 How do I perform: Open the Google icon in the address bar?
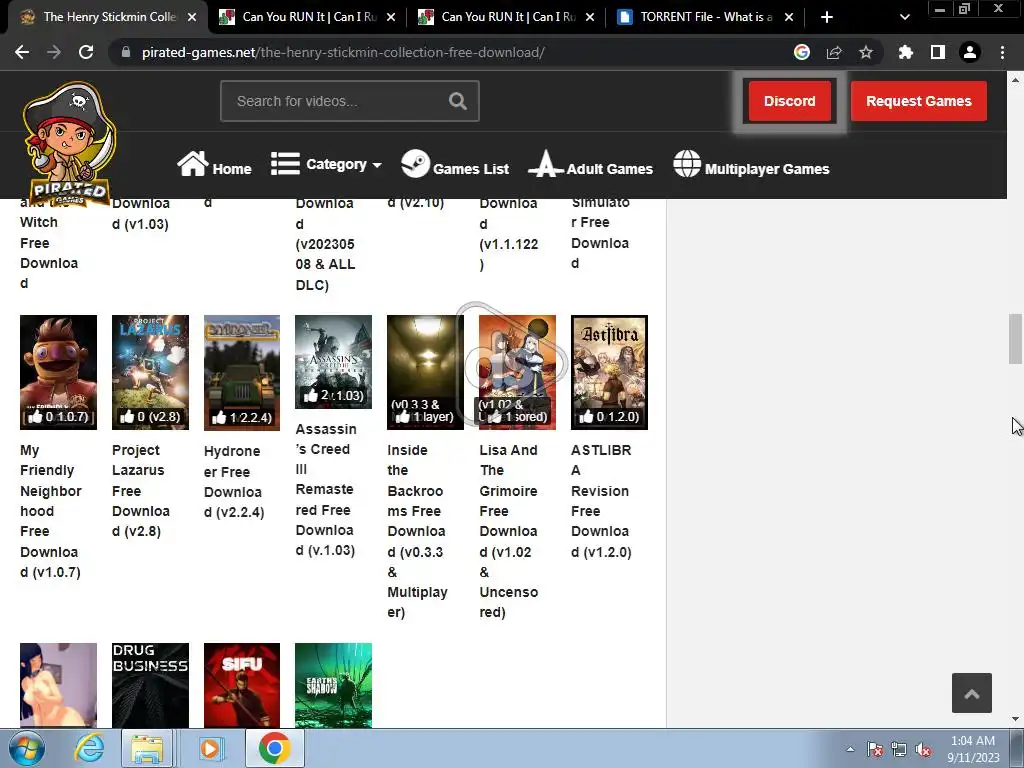(x=802, y=52)
